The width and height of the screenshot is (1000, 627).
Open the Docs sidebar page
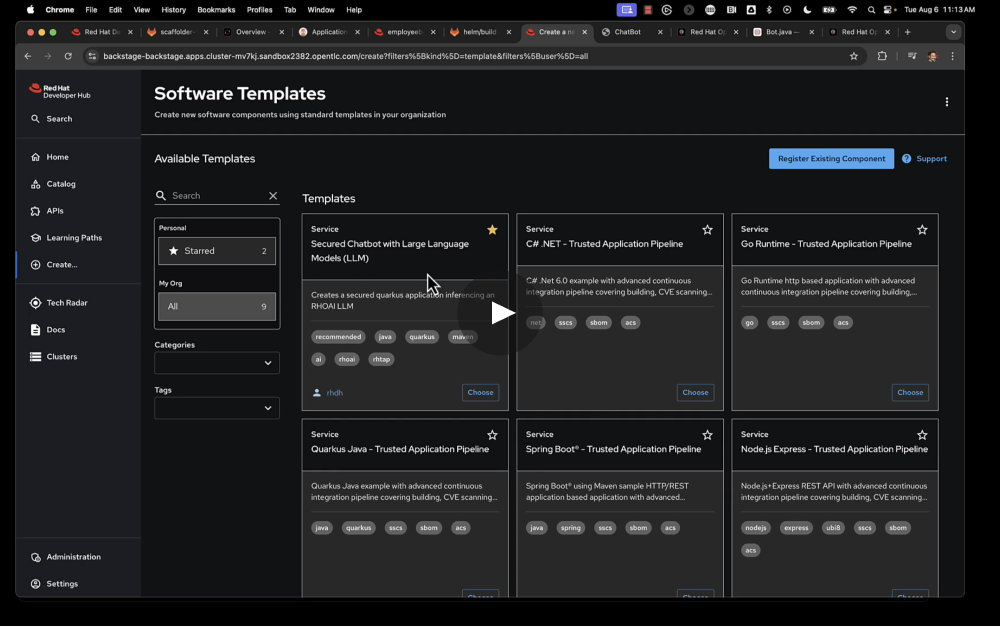[55, 330]
